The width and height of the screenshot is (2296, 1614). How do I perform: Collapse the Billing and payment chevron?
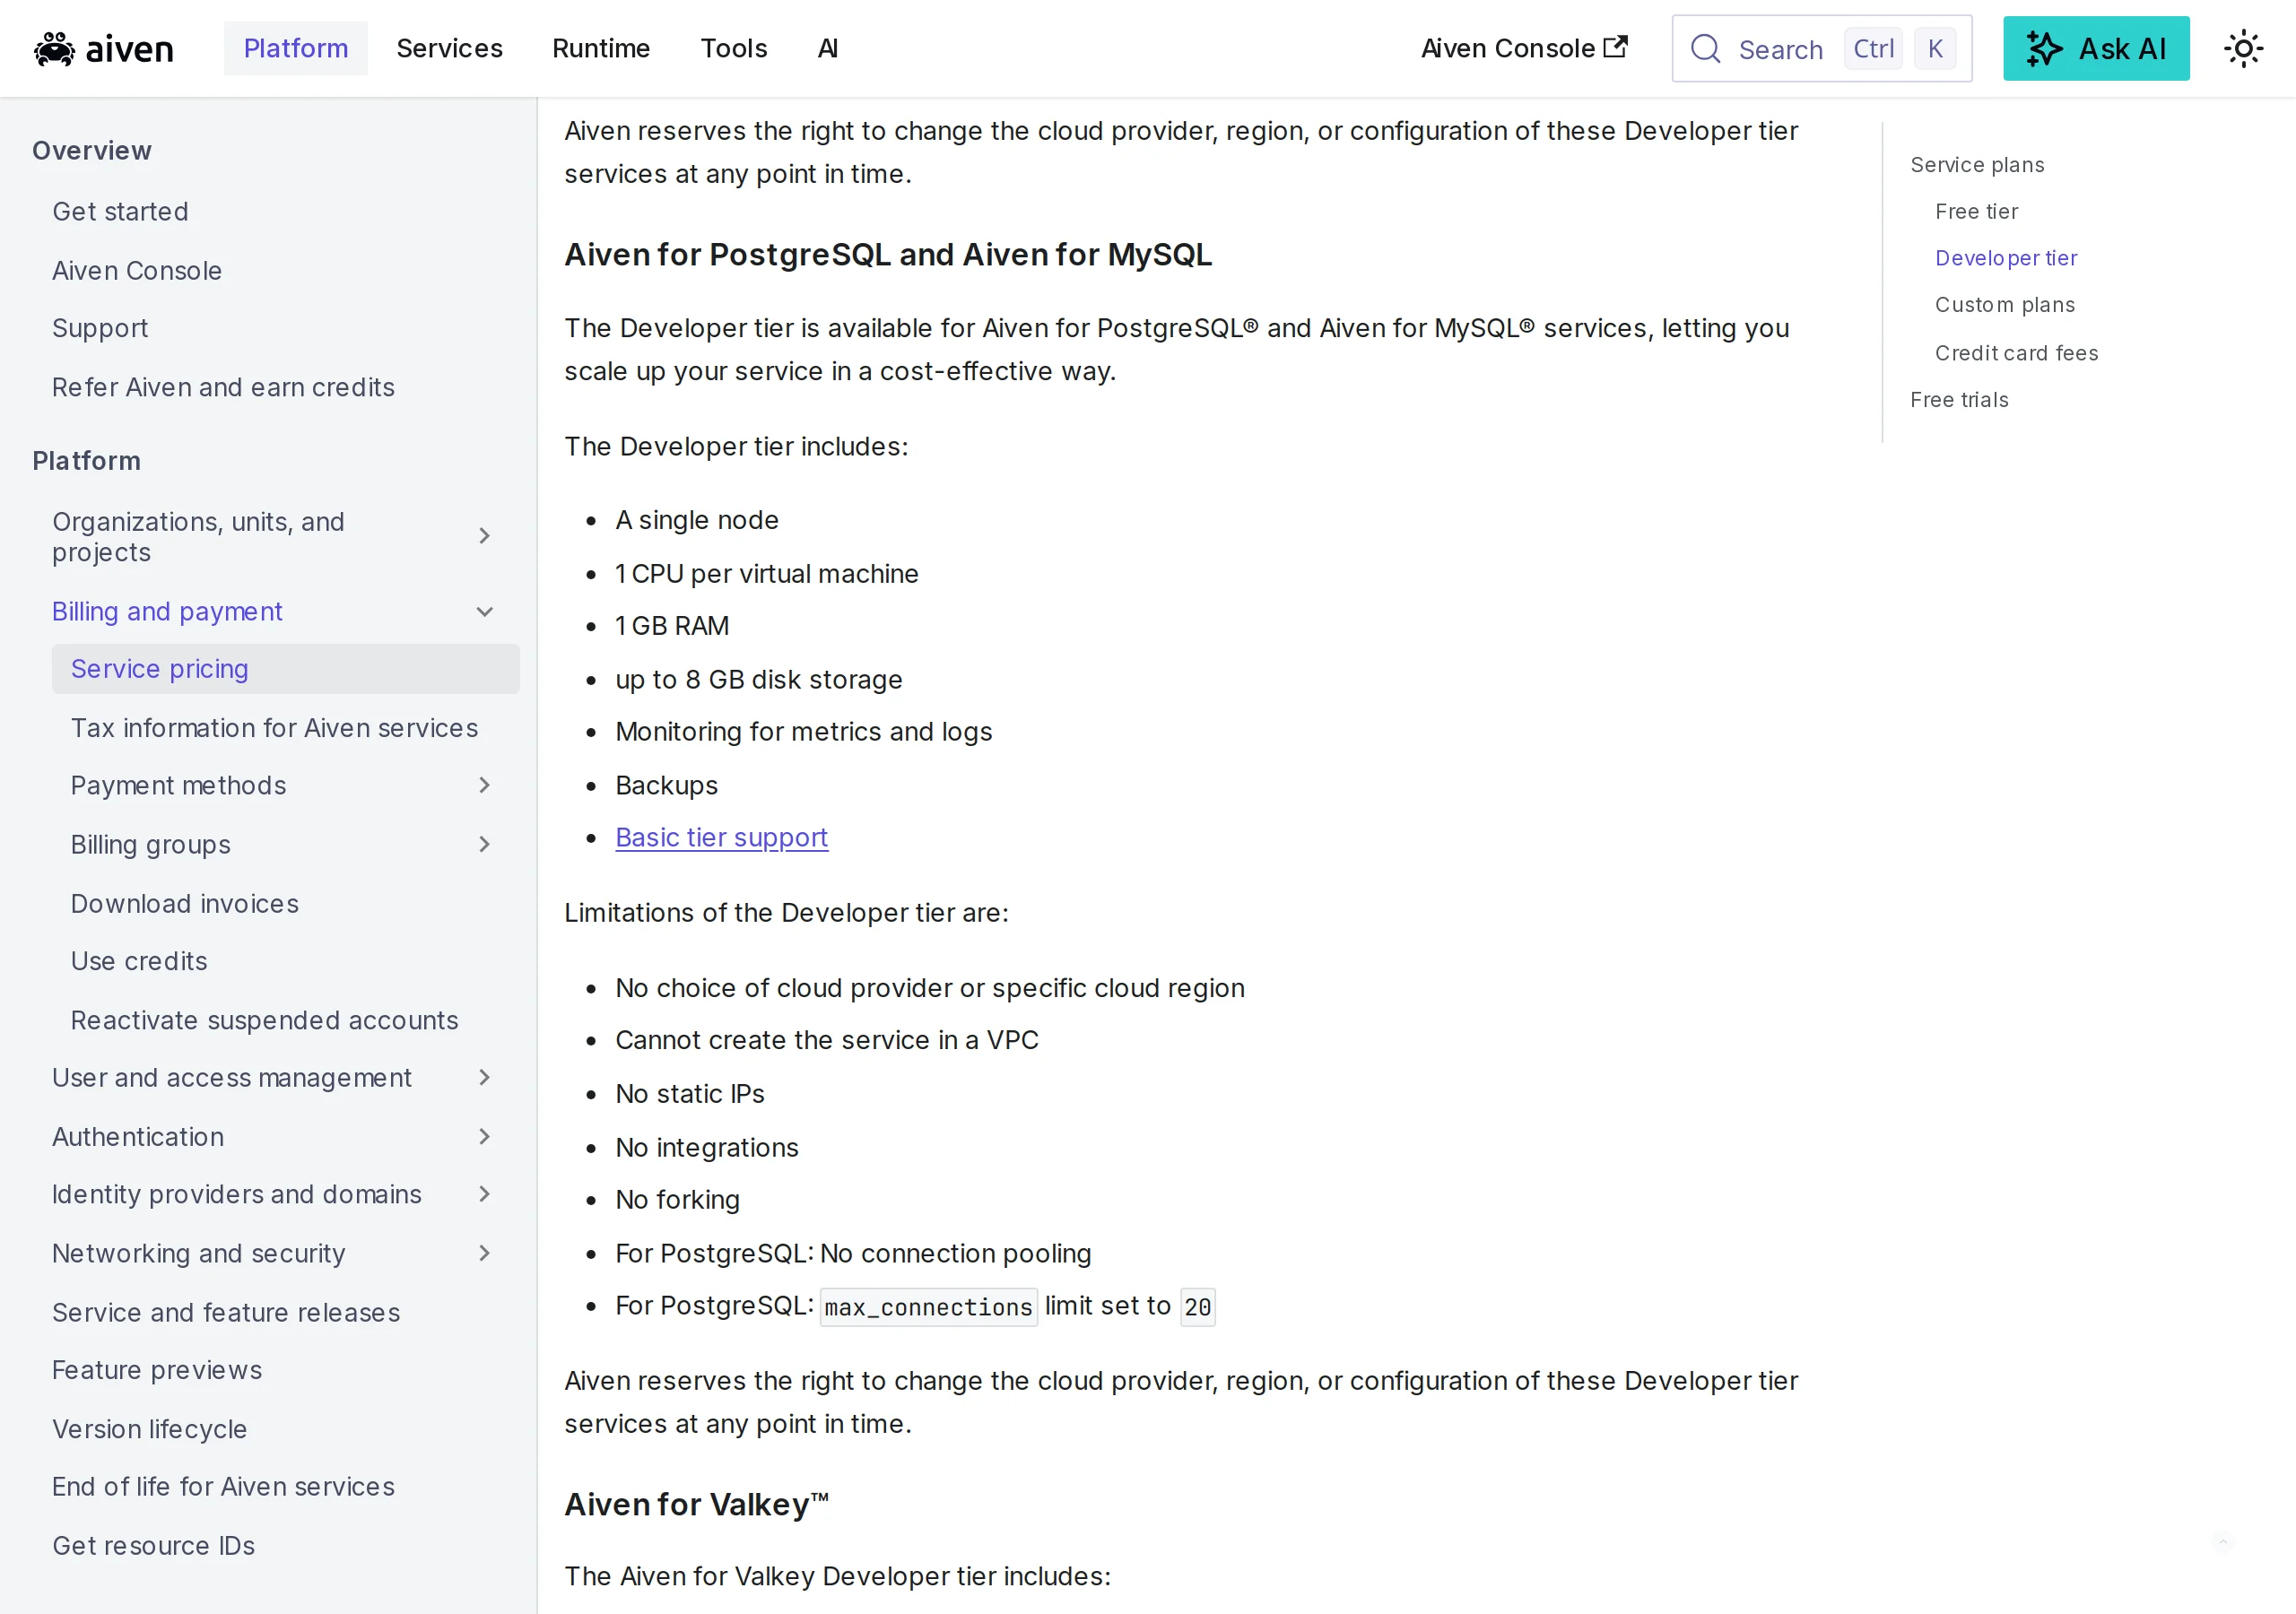tap(484, 612)
